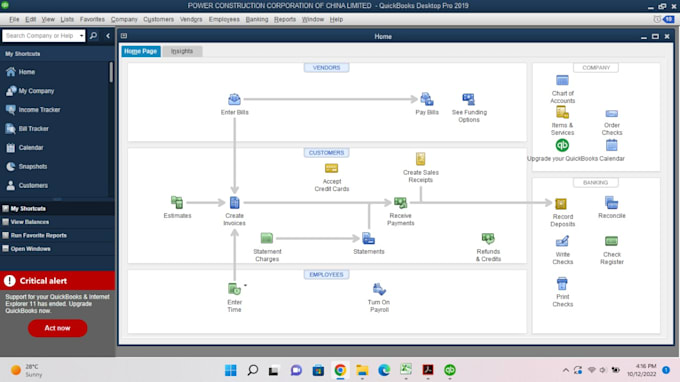This screenshot has height=382, width=680.
Task: Open the Lists menu
Action: tap(67, 20)
